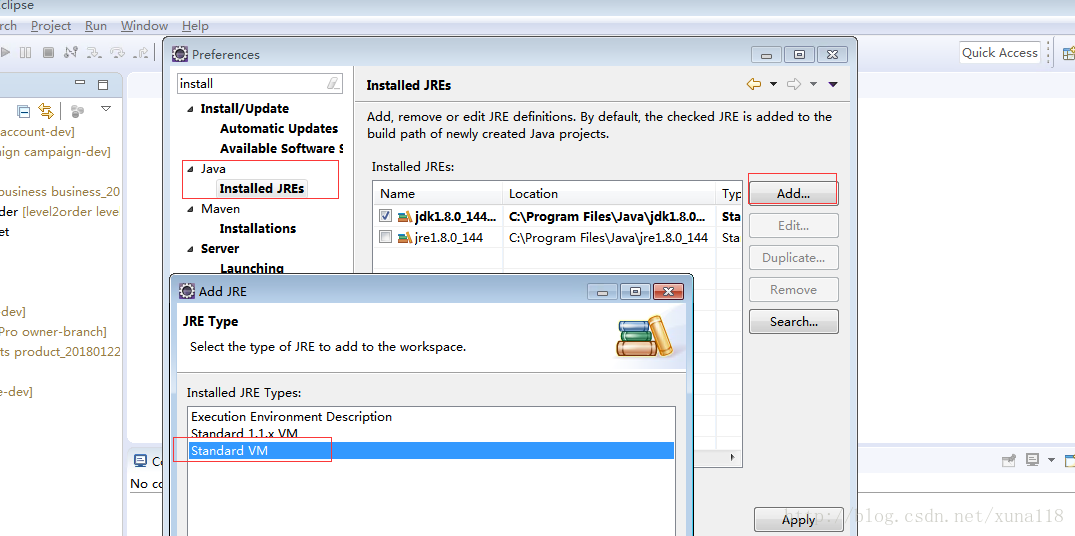This screenshot has height=536, width=1075.
Task: Click Collapse All in explorer view
Action: [23, 110]
